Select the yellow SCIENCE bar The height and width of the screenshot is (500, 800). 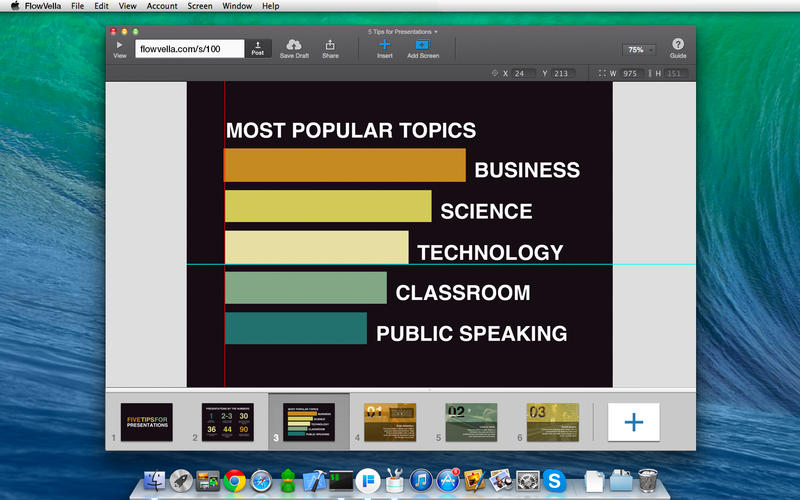pos(328,206)
